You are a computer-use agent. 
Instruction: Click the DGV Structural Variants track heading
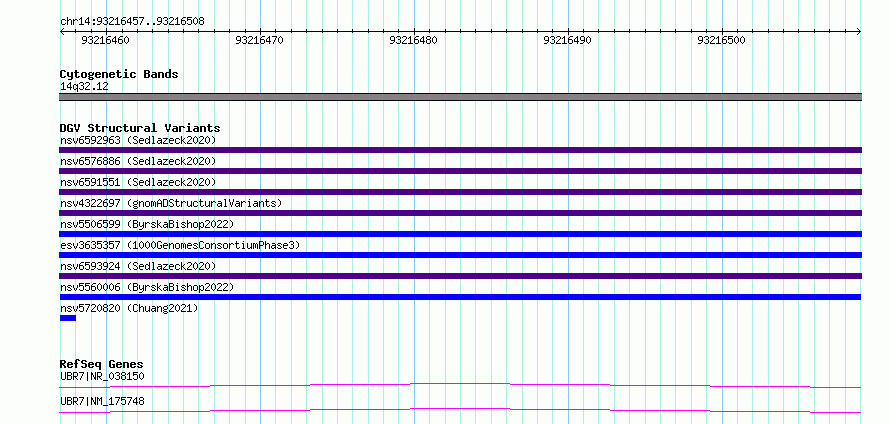(140, 128)
